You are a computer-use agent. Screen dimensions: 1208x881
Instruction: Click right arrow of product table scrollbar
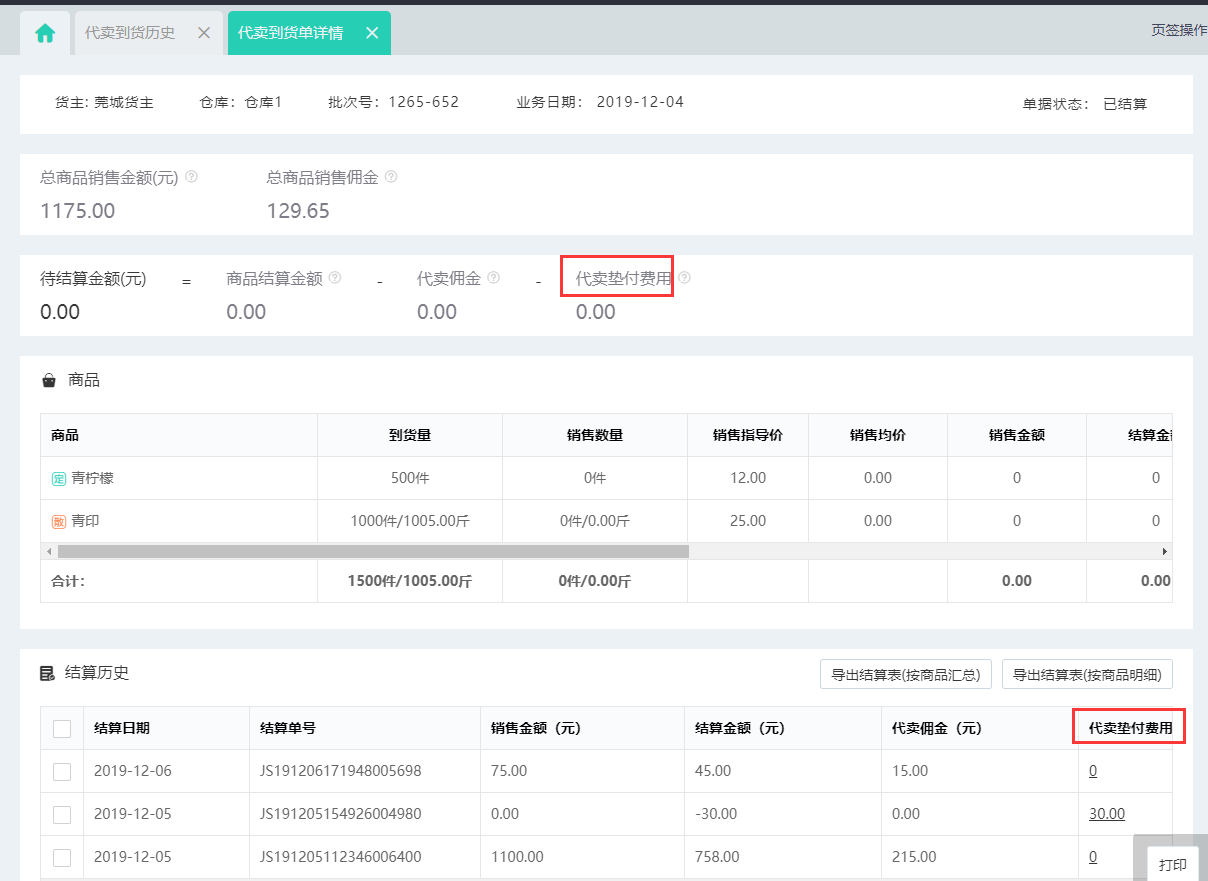pos(1164,551)
